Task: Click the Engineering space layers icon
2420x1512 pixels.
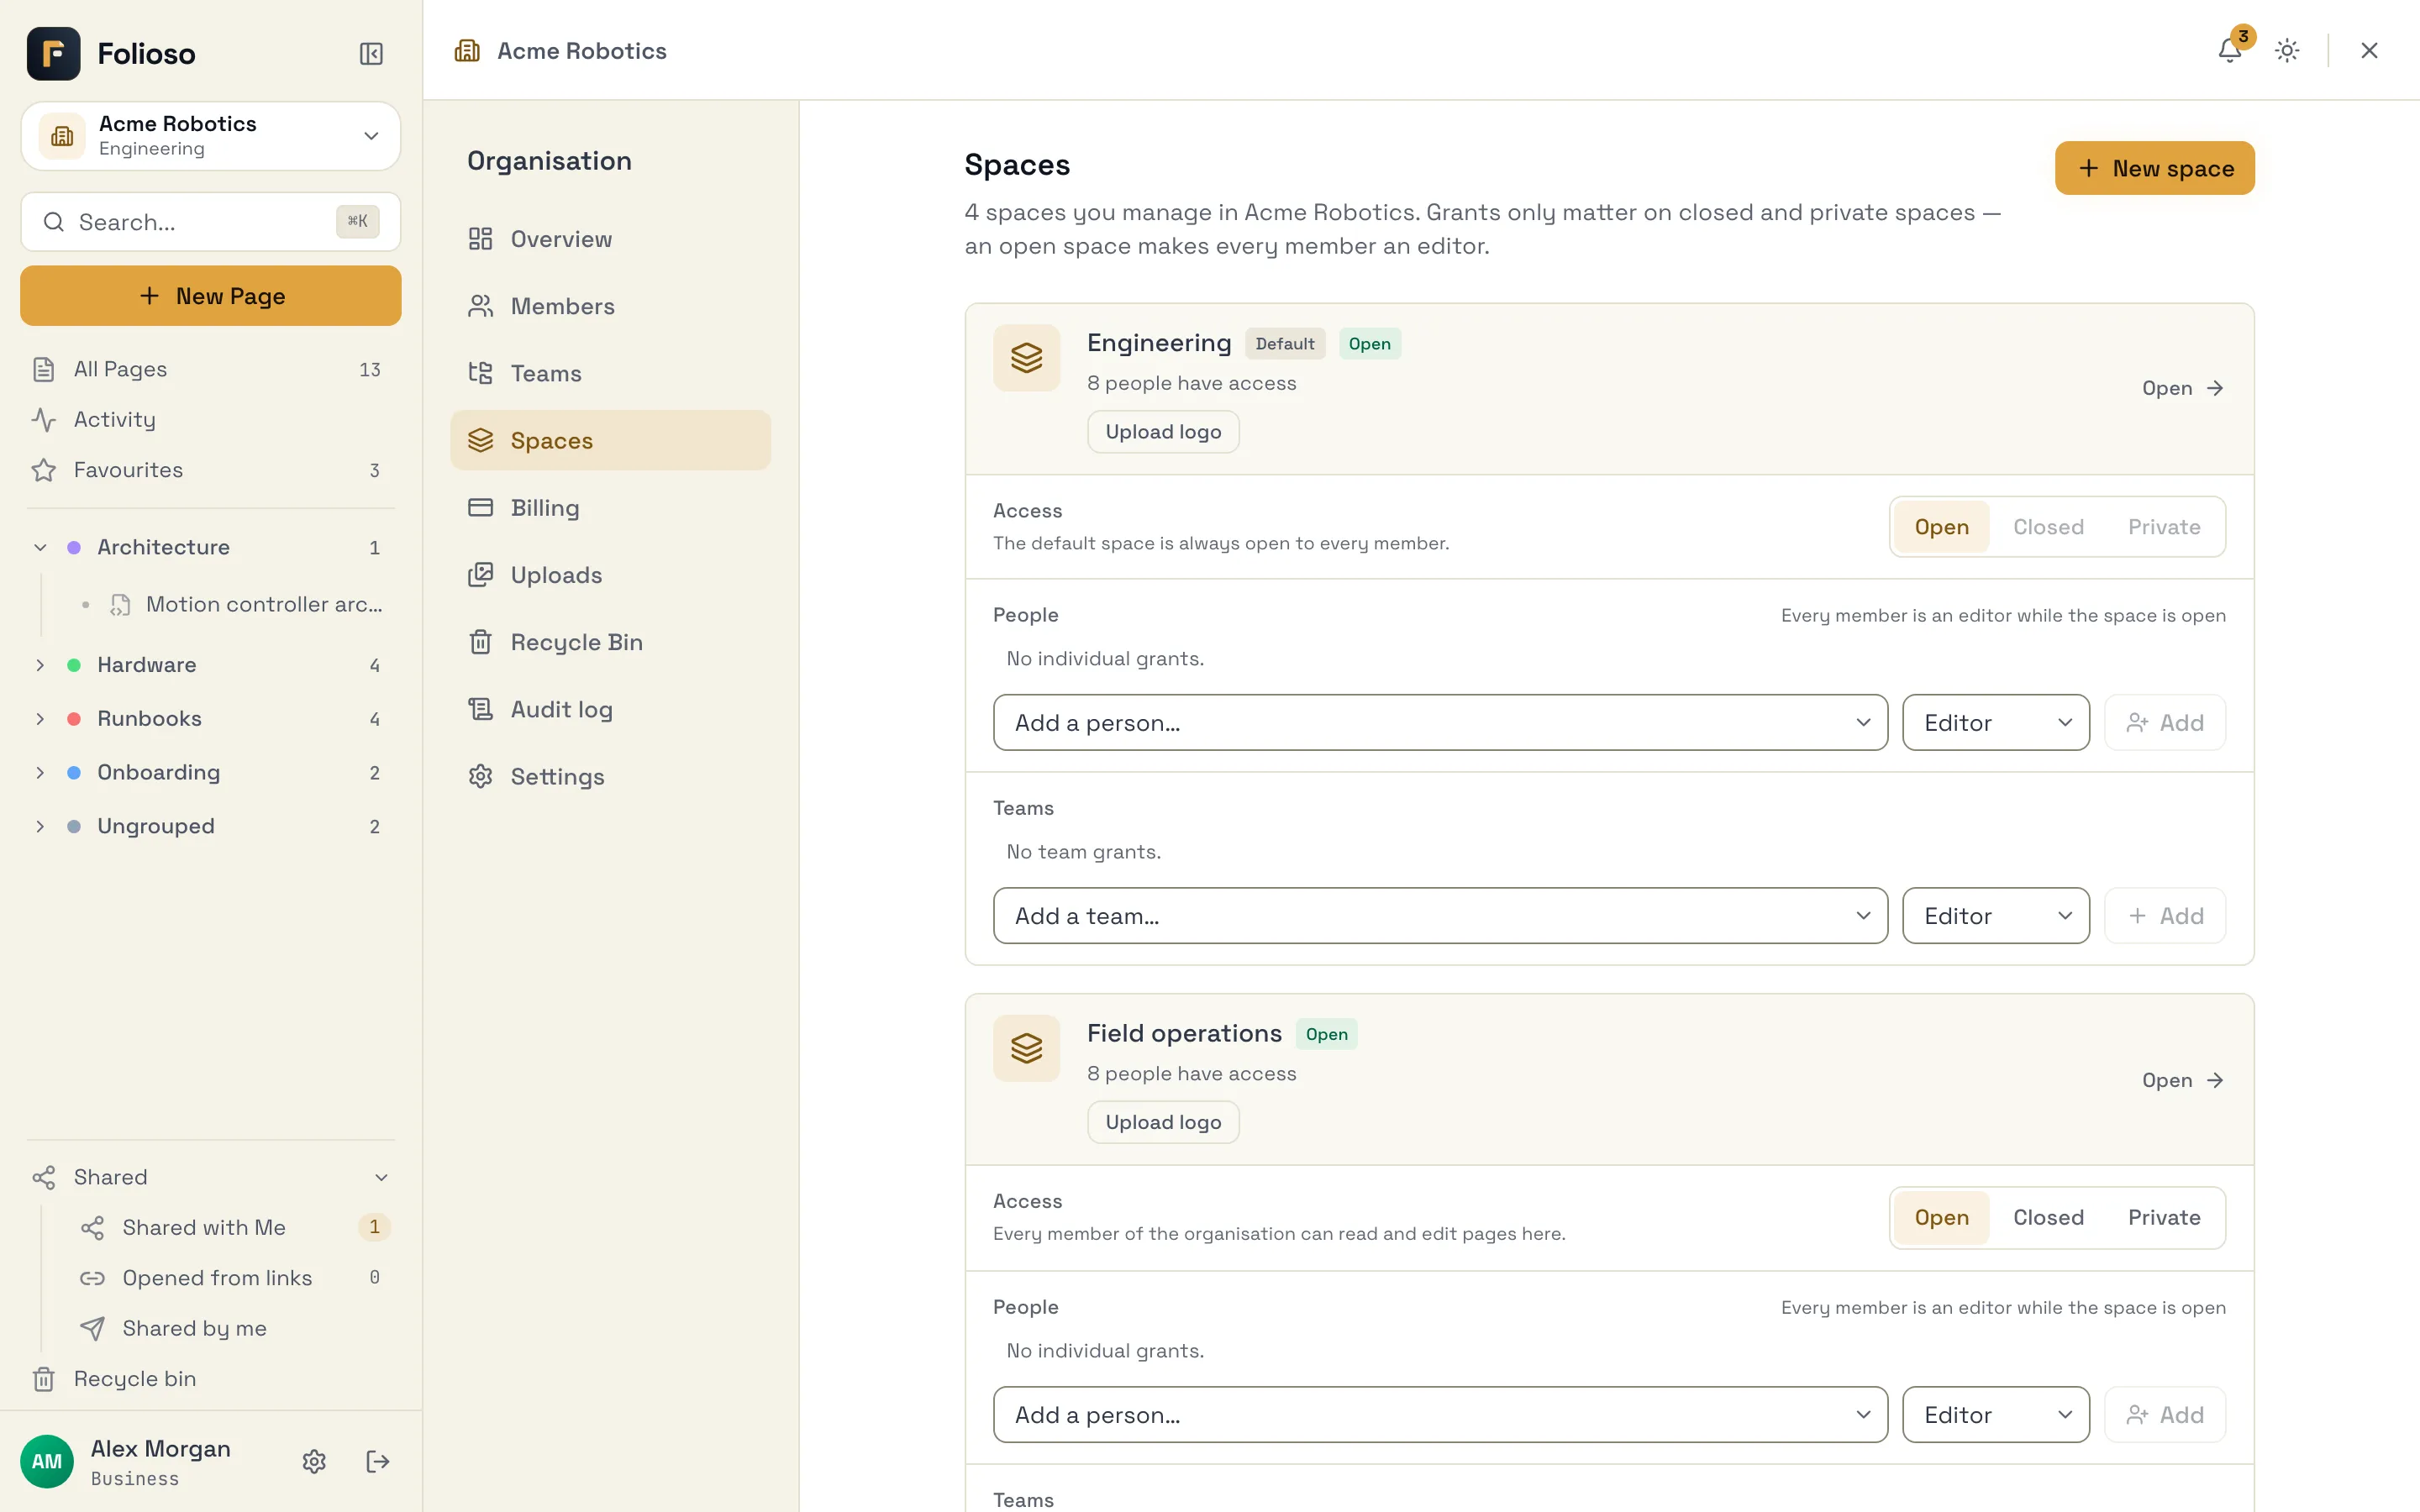Action: point(1026,357)
